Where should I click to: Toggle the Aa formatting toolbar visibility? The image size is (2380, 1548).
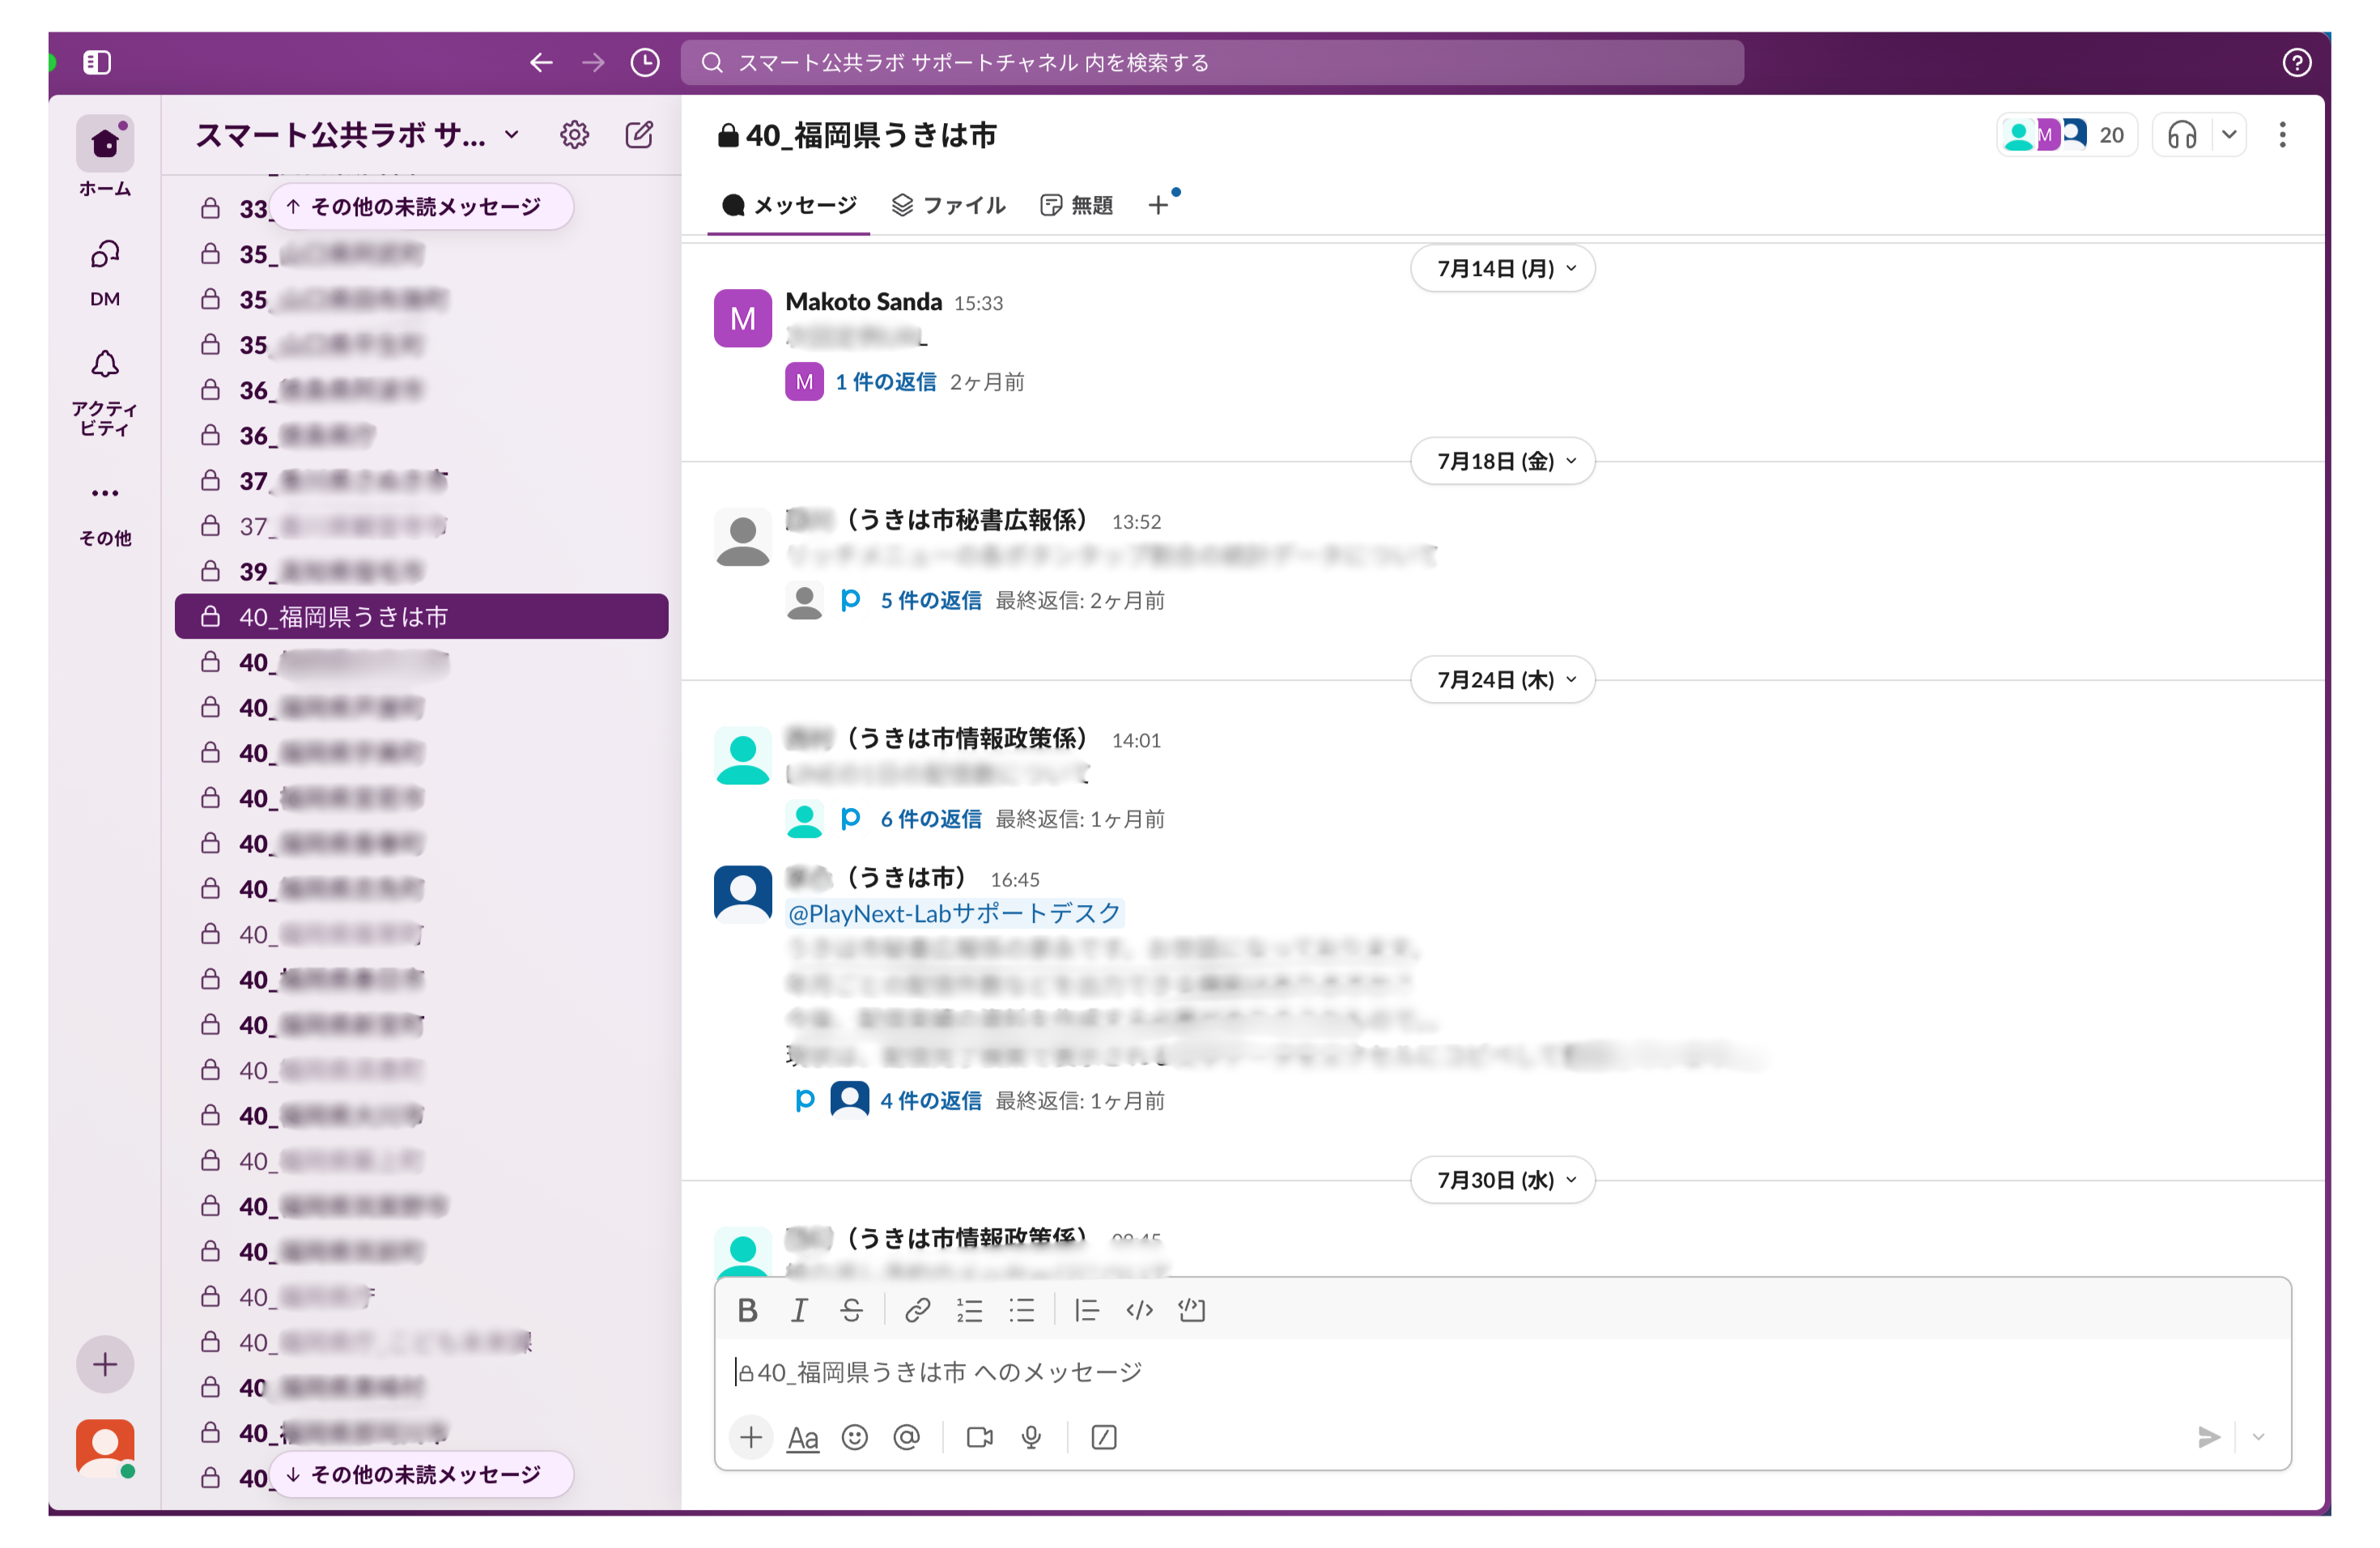[802, 1437]
